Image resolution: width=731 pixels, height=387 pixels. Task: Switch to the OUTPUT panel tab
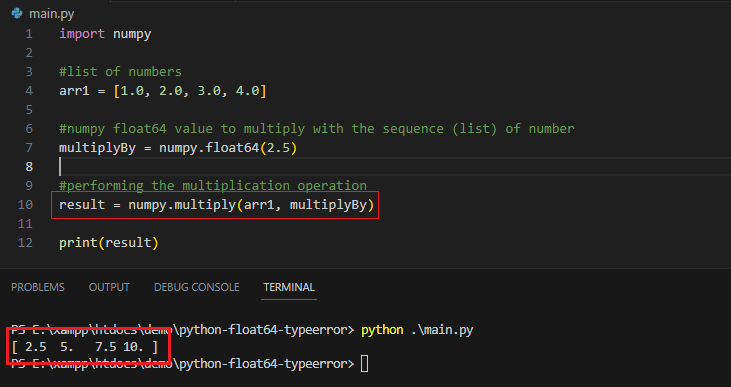(x=109, y=287)
